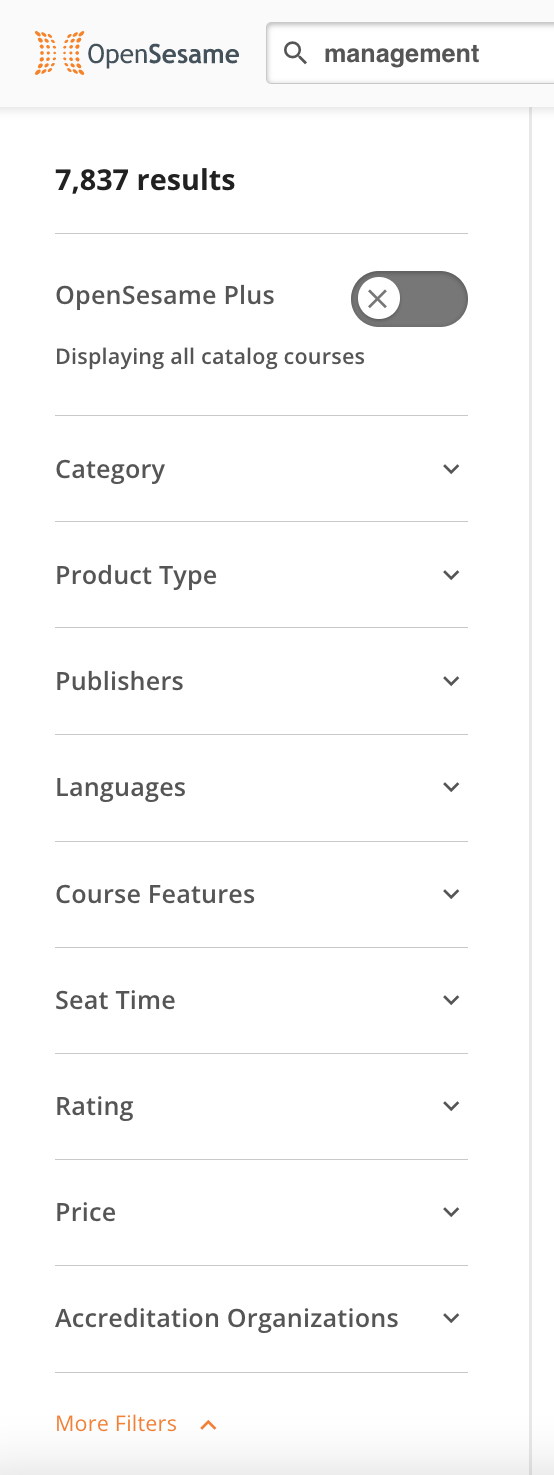Expand the Seat Time filter

261,1000
